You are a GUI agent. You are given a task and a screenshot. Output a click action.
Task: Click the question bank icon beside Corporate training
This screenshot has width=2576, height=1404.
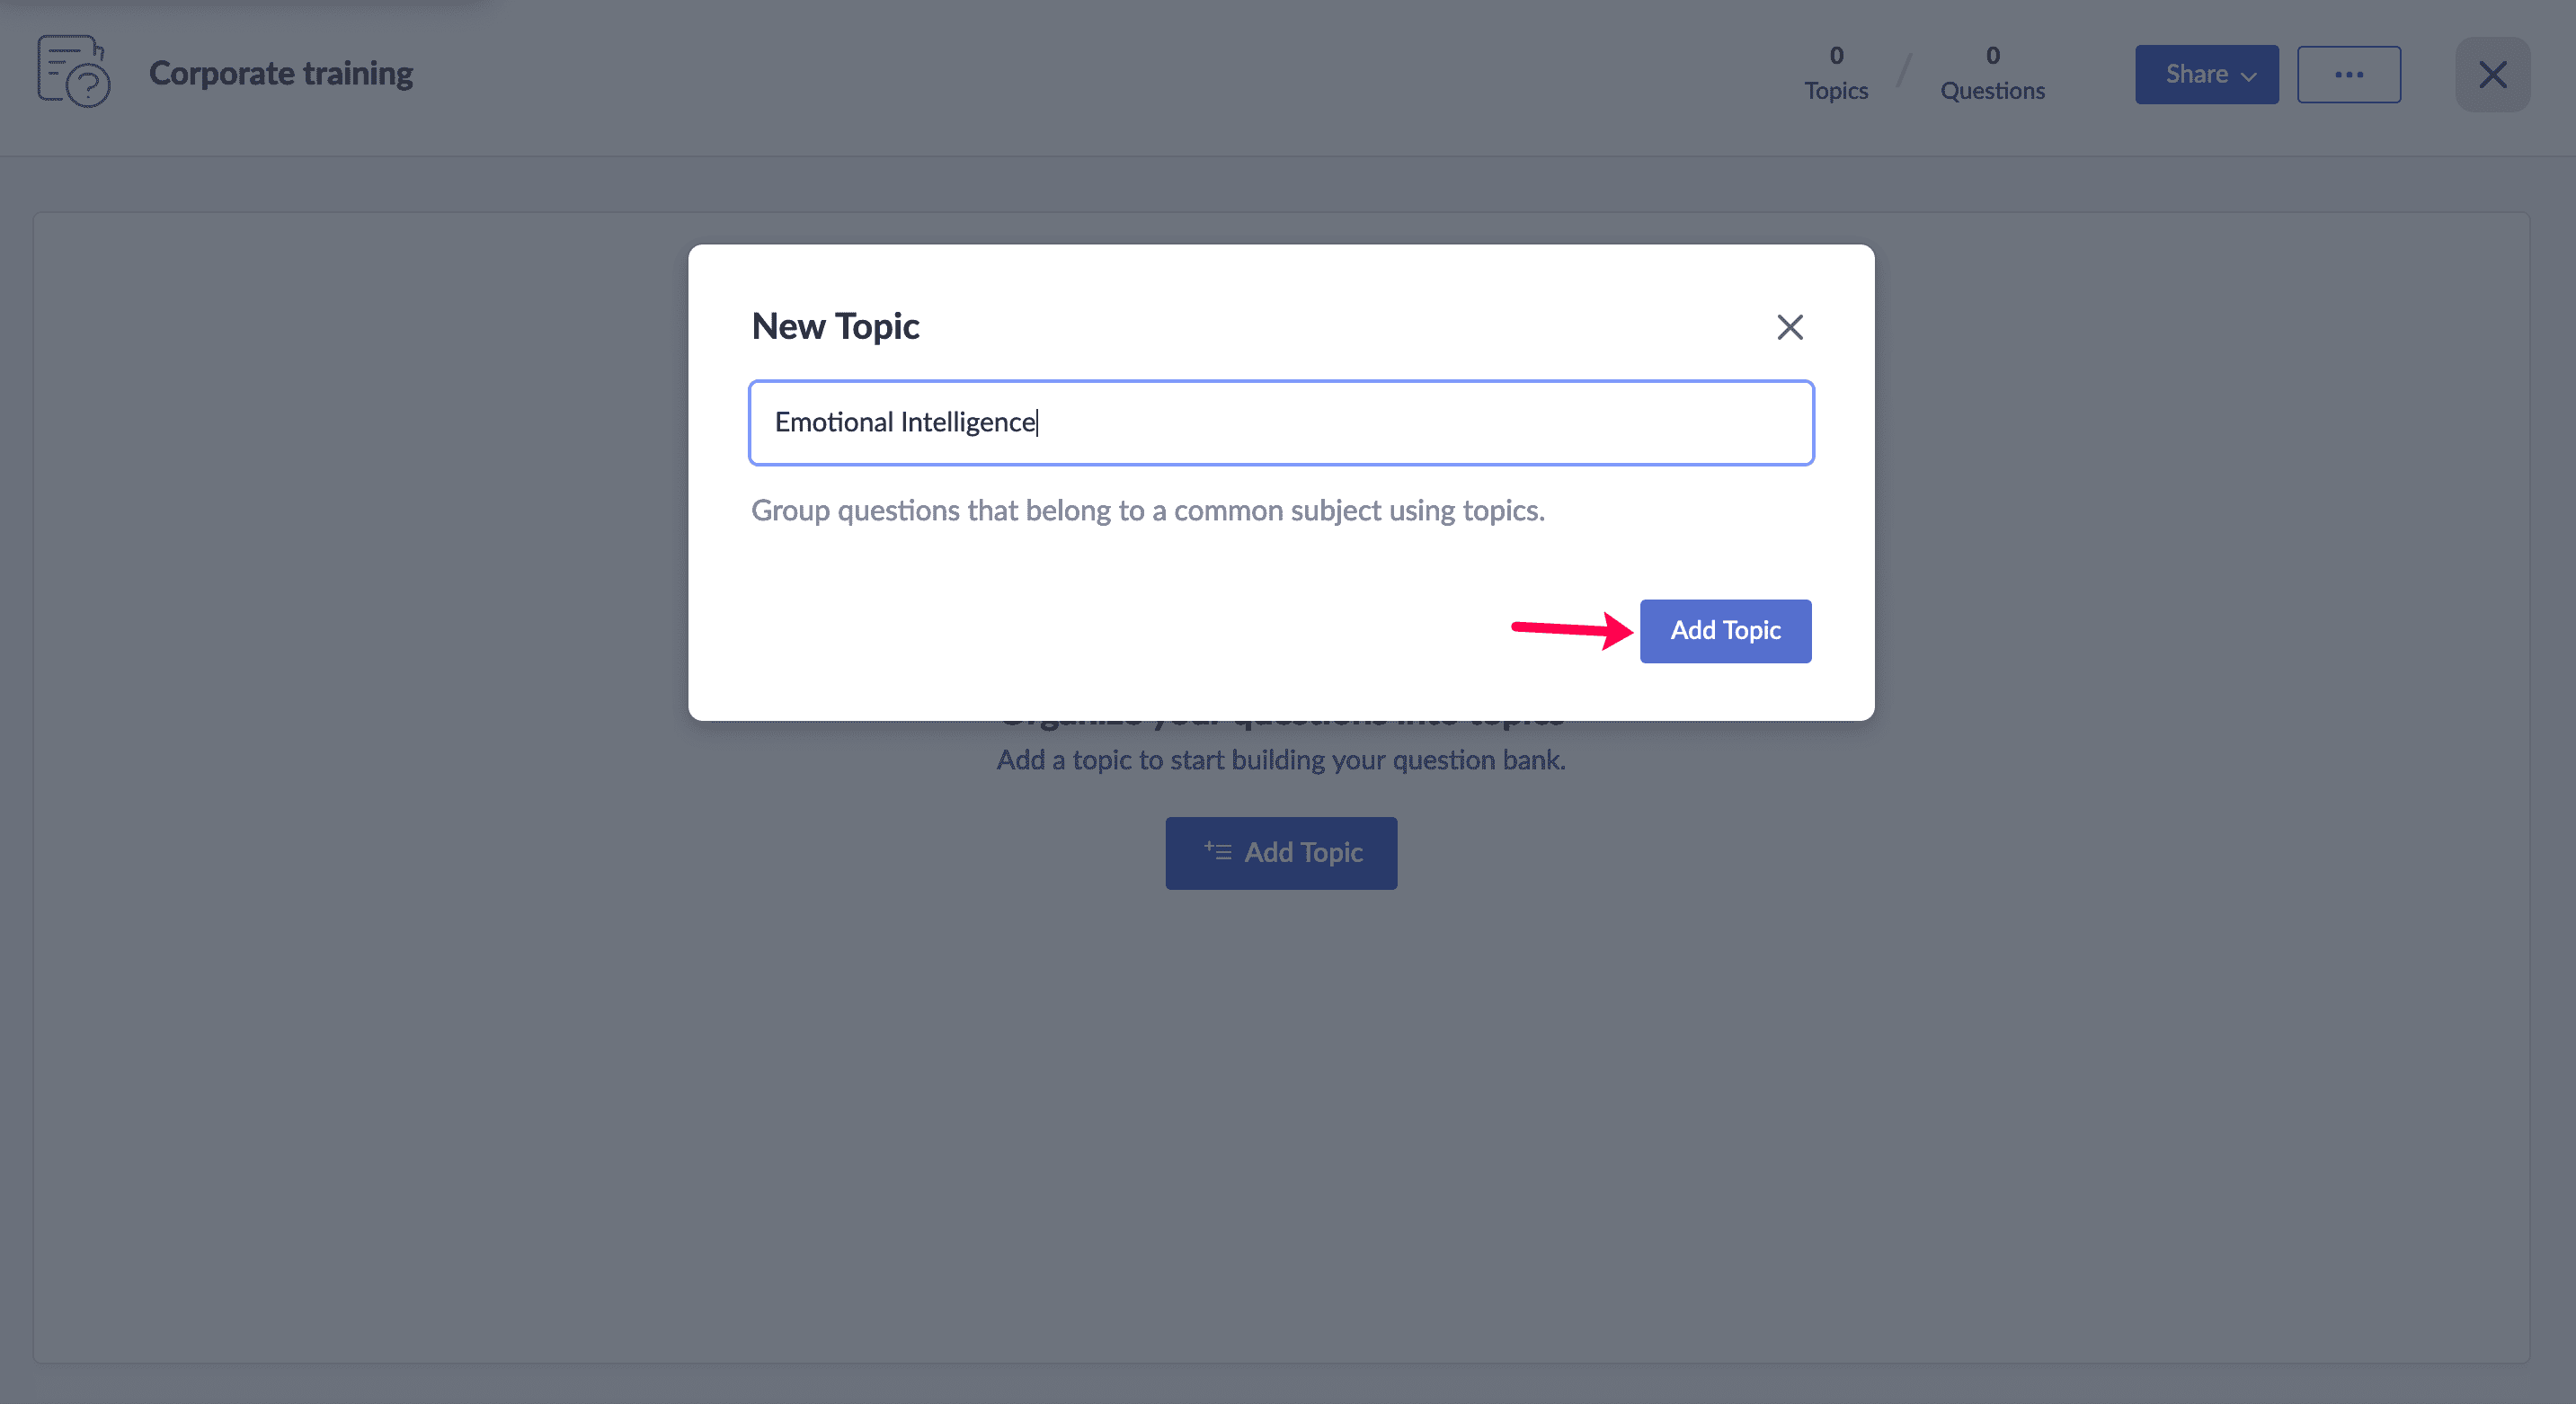tap(73, 72)
